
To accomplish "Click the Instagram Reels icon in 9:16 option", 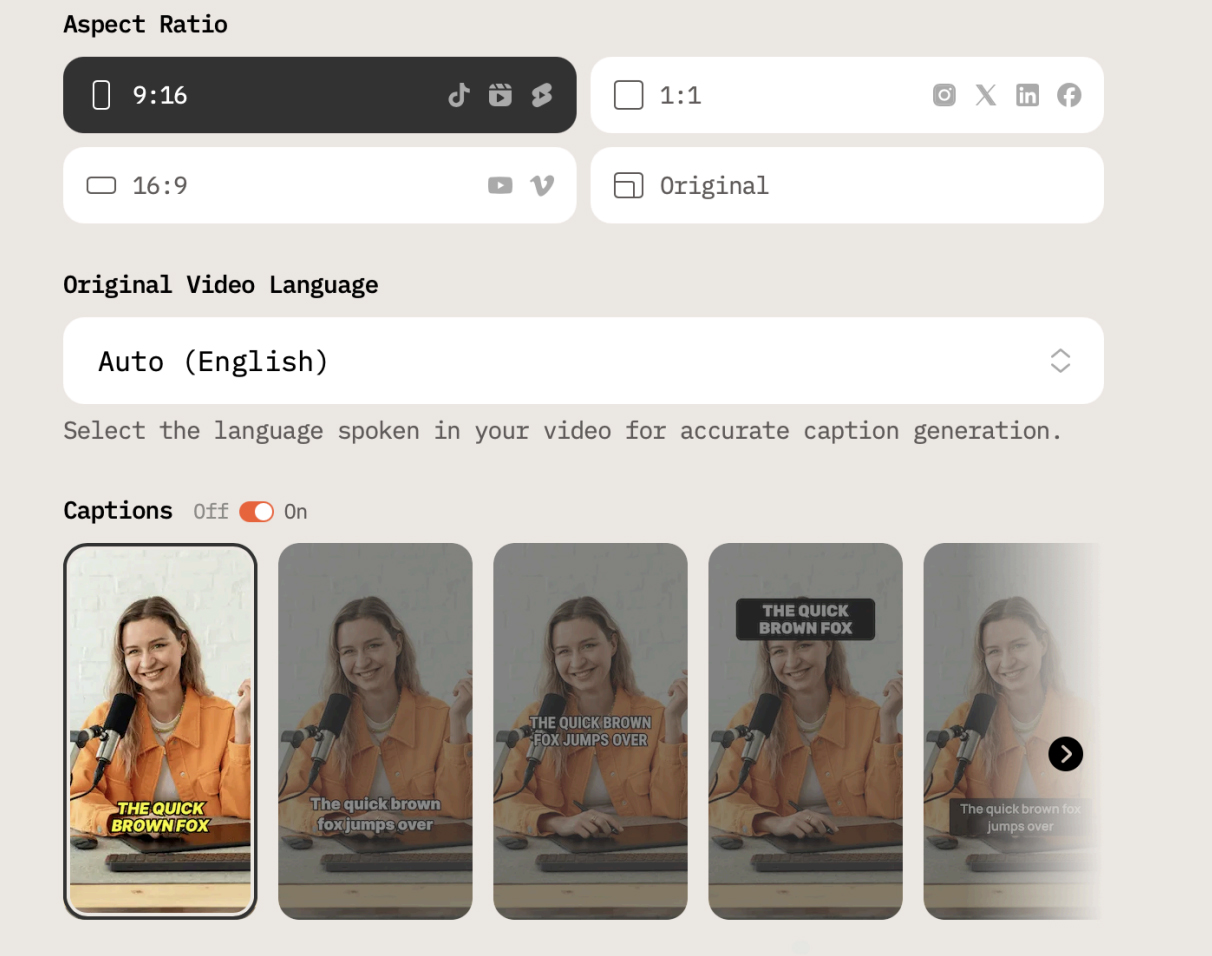I will [x=500, y=95].
